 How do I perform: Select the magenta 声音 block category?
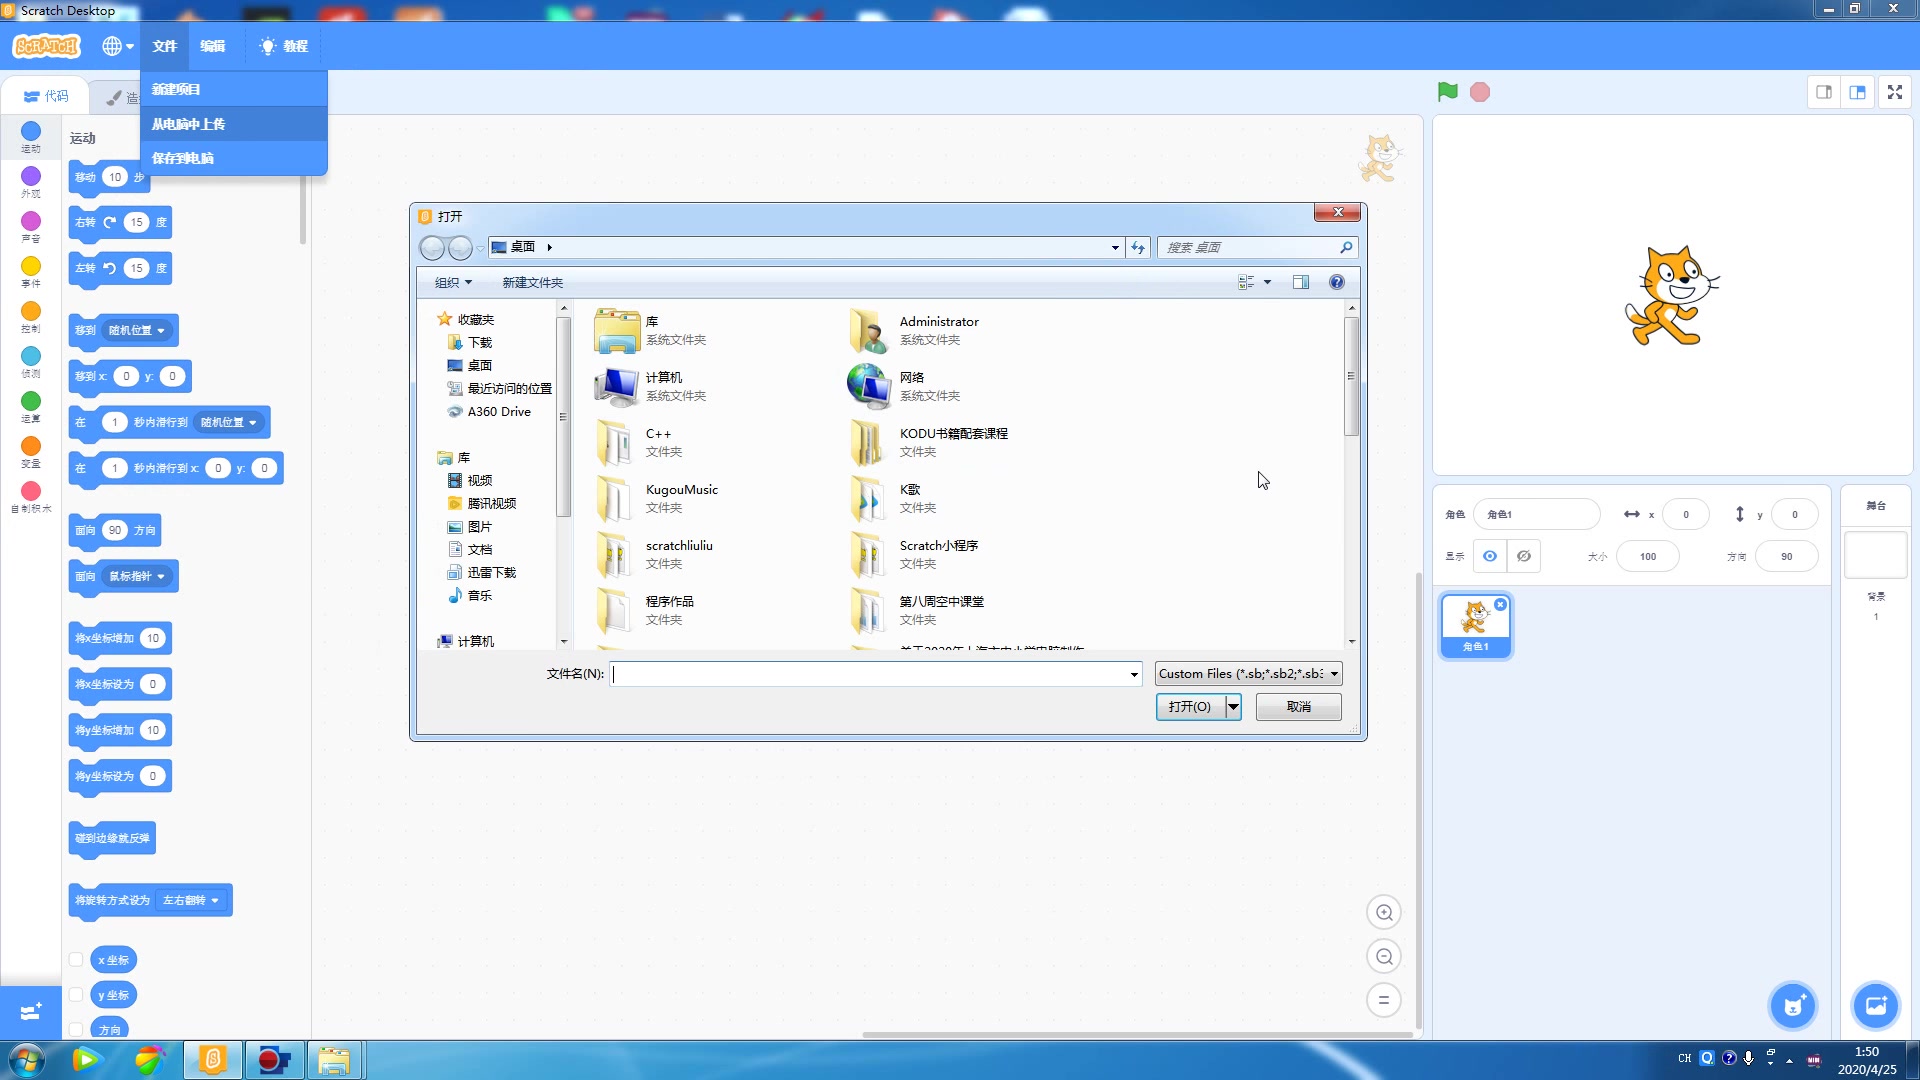click(x=31, y=227)
